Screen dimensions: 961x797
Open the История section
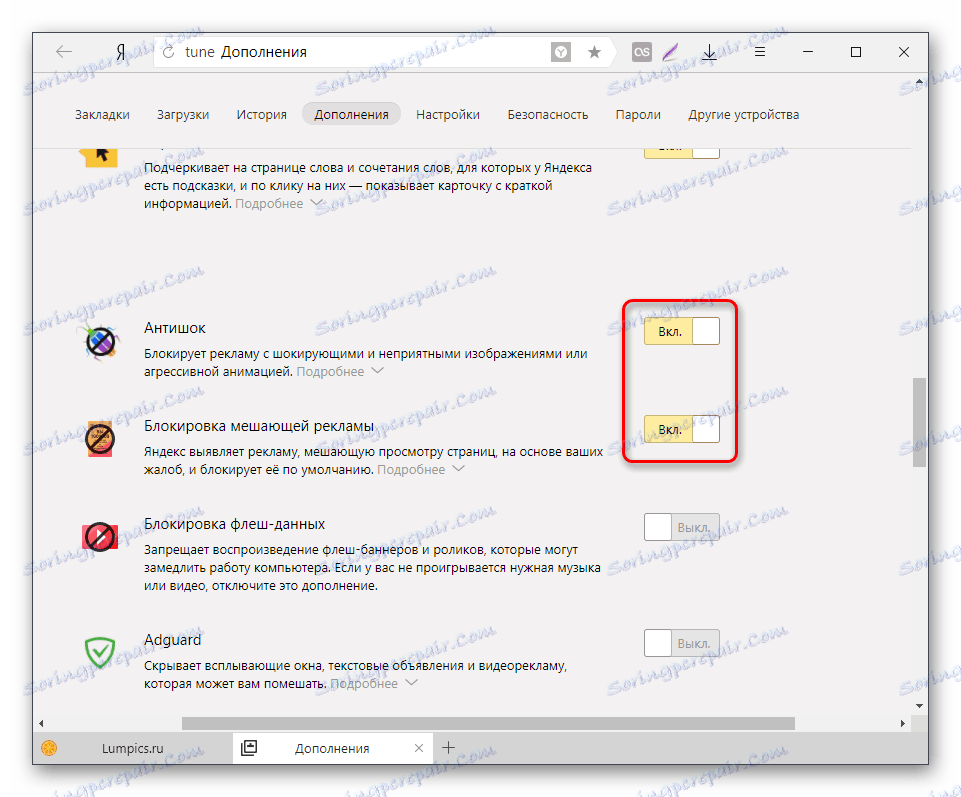pos(262,115)
